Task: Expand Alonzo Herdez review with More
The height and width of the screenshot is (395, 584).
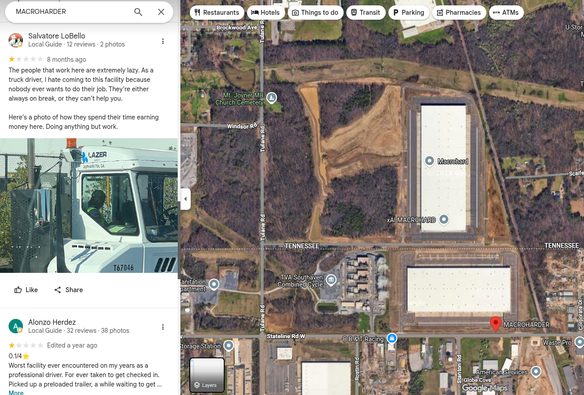Action: pyautogui.click(x=16, y=392)
